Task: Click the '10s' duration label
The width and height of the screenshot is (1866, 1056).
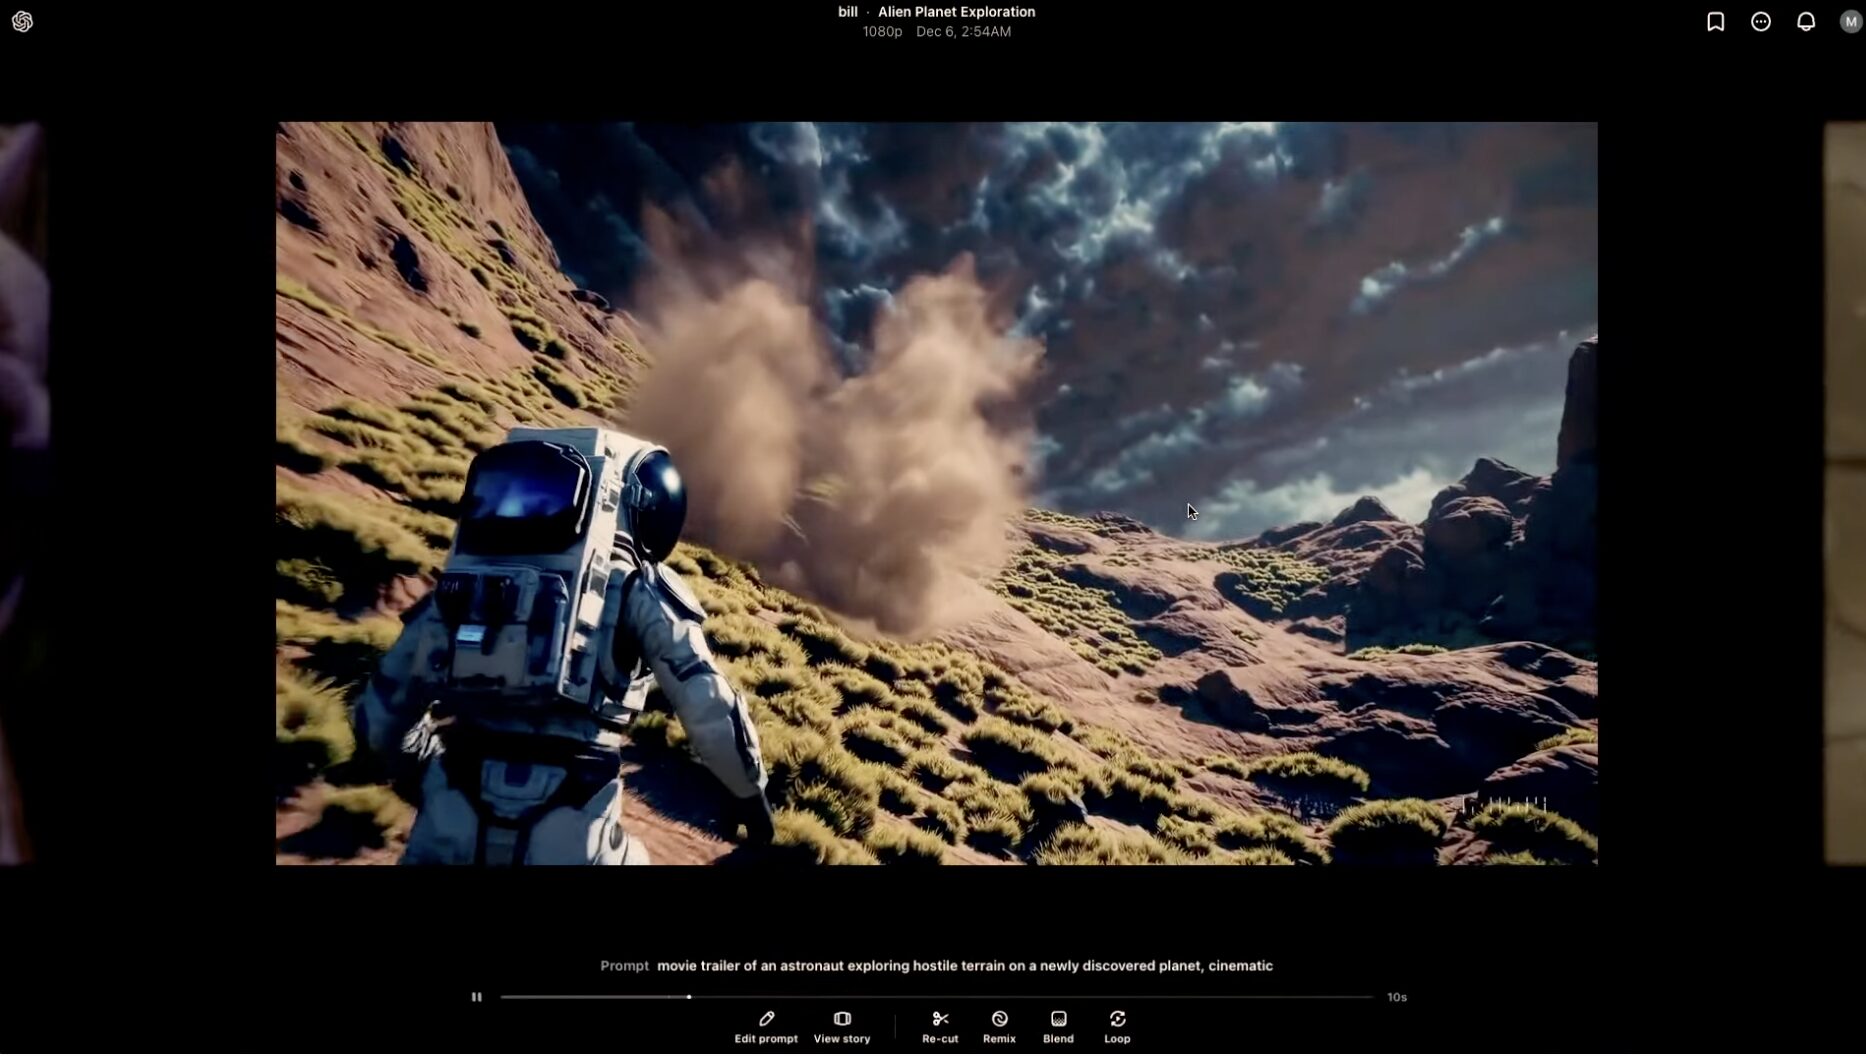Action: tap(1397, 998)
